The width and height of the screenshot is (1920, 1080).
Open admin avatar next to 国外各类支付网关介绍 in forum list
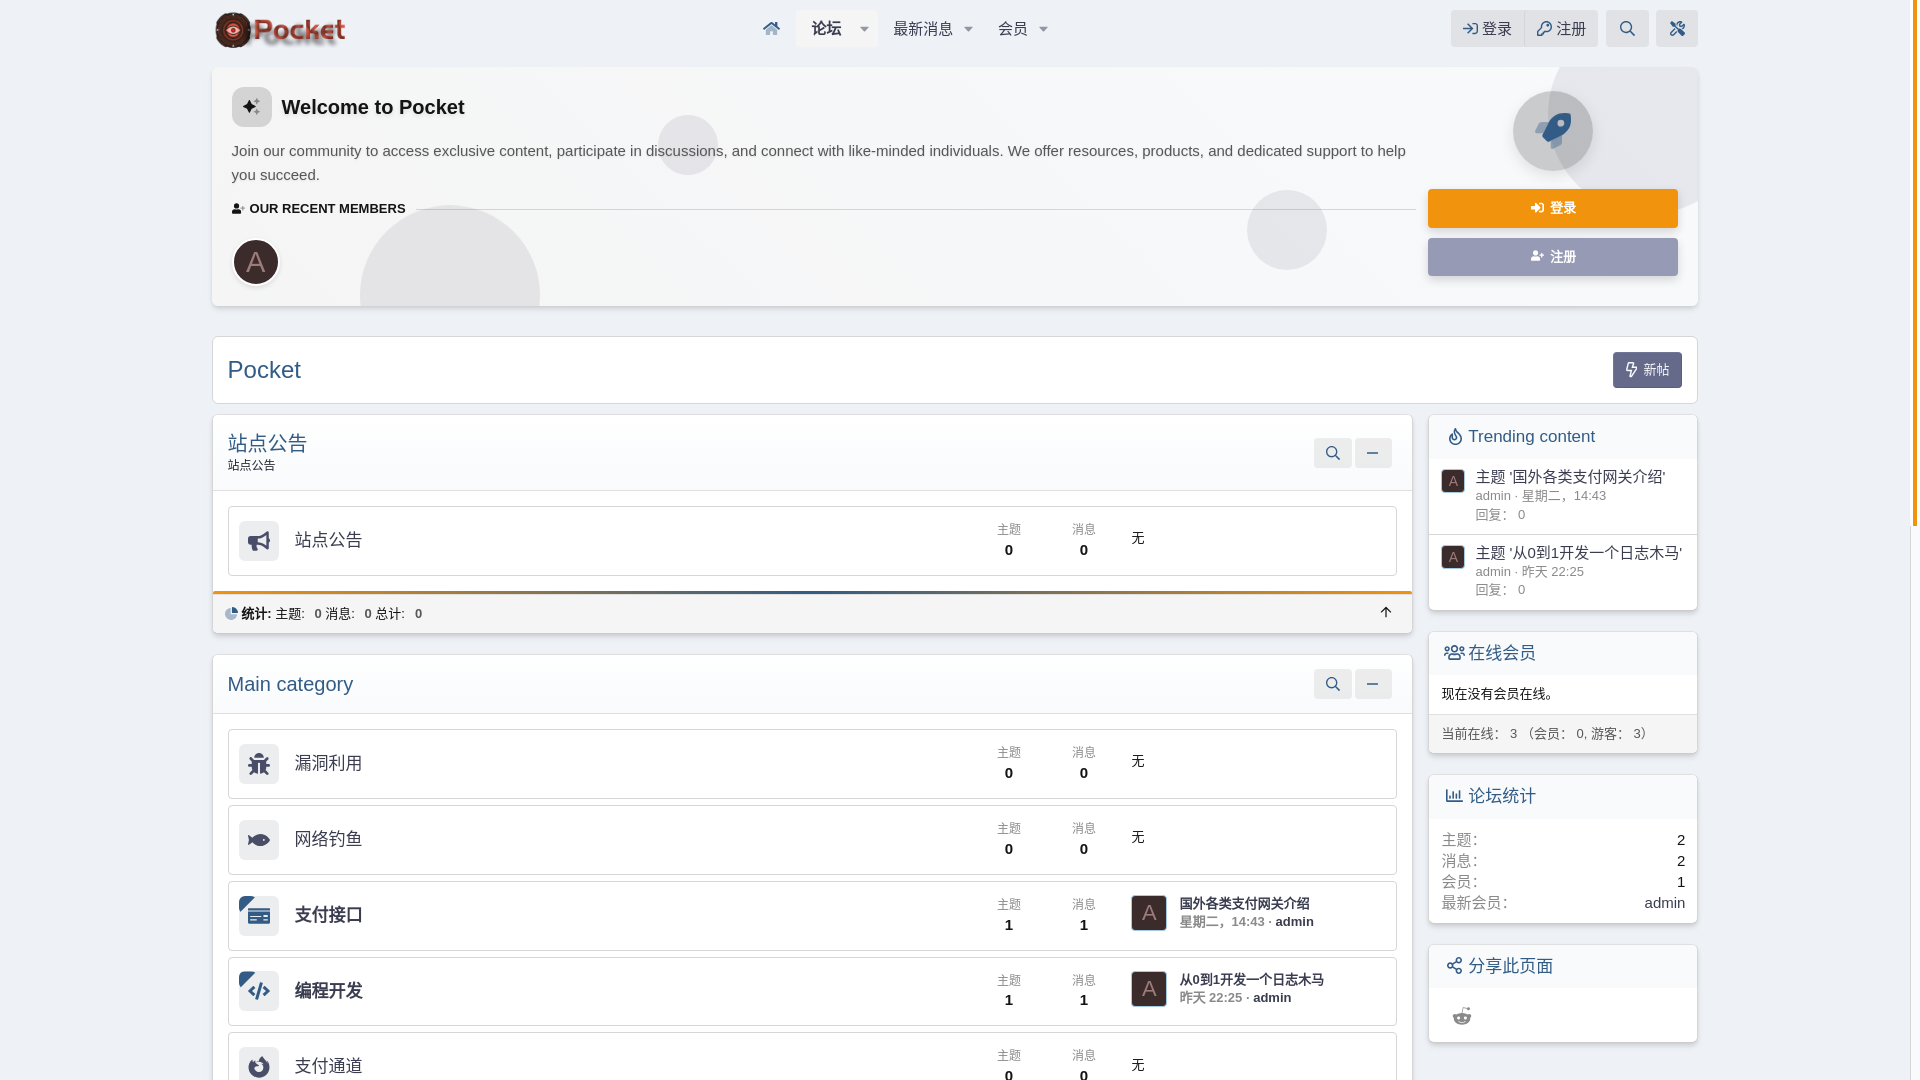tap(1149, 913)
